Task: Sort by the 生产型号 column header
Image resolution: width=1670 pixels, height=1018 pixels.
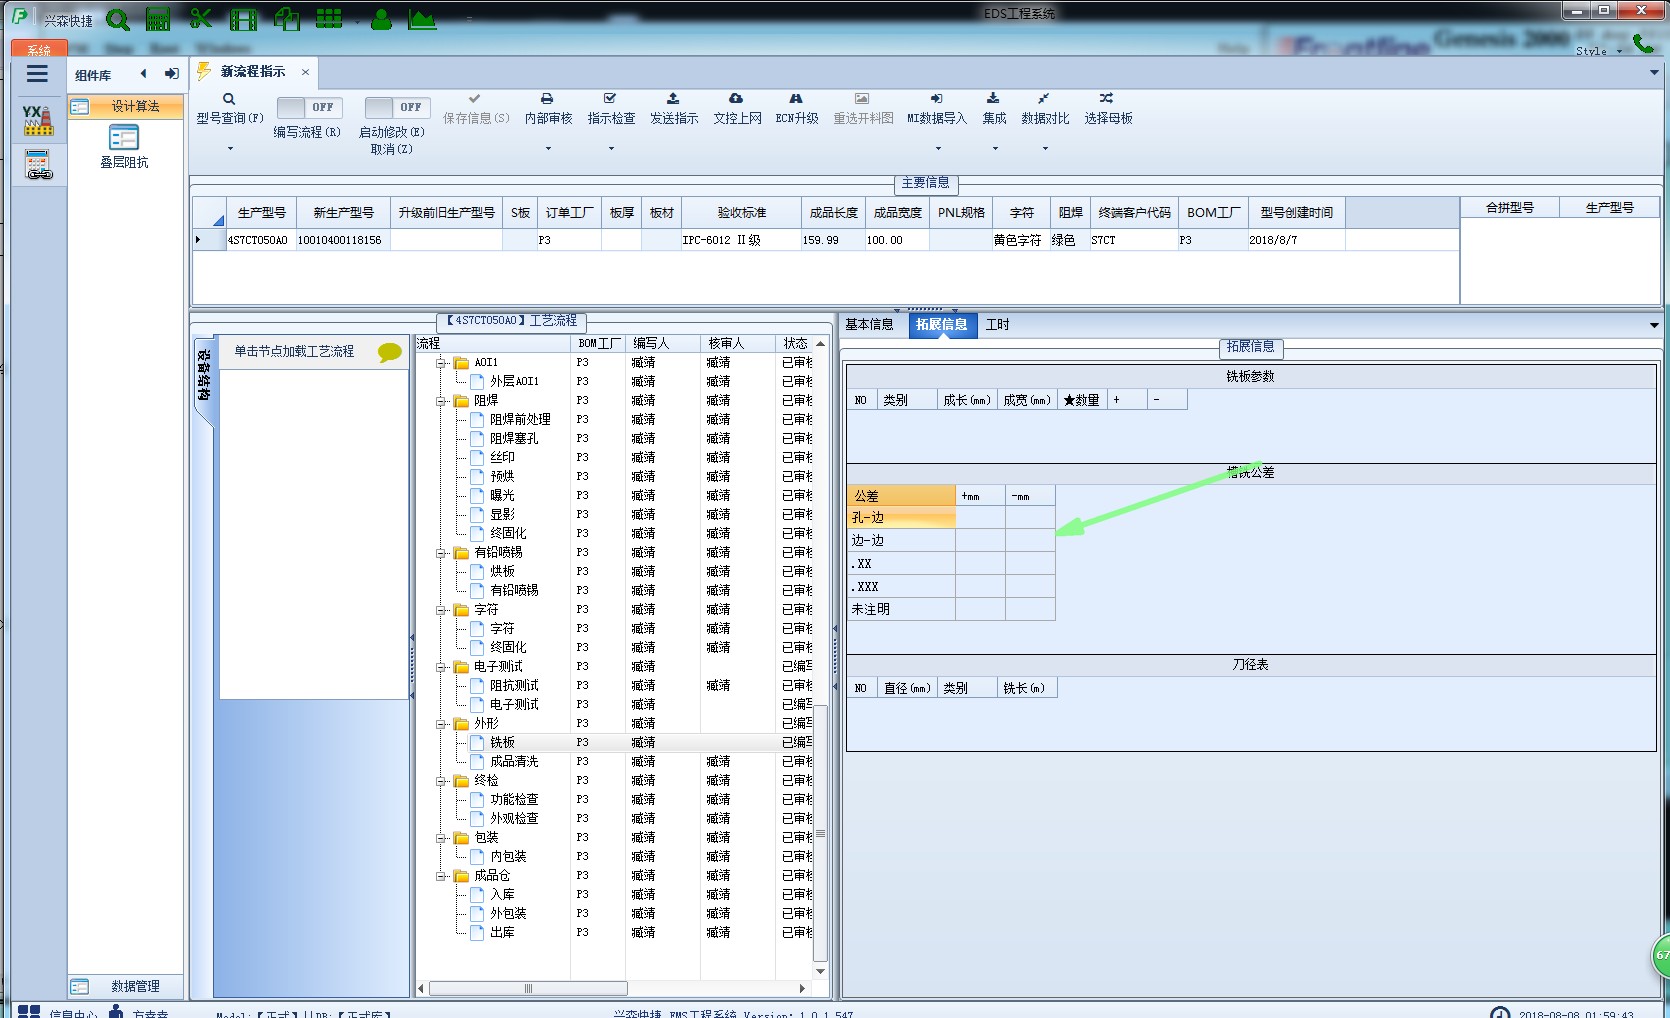Action: (262, 213)
